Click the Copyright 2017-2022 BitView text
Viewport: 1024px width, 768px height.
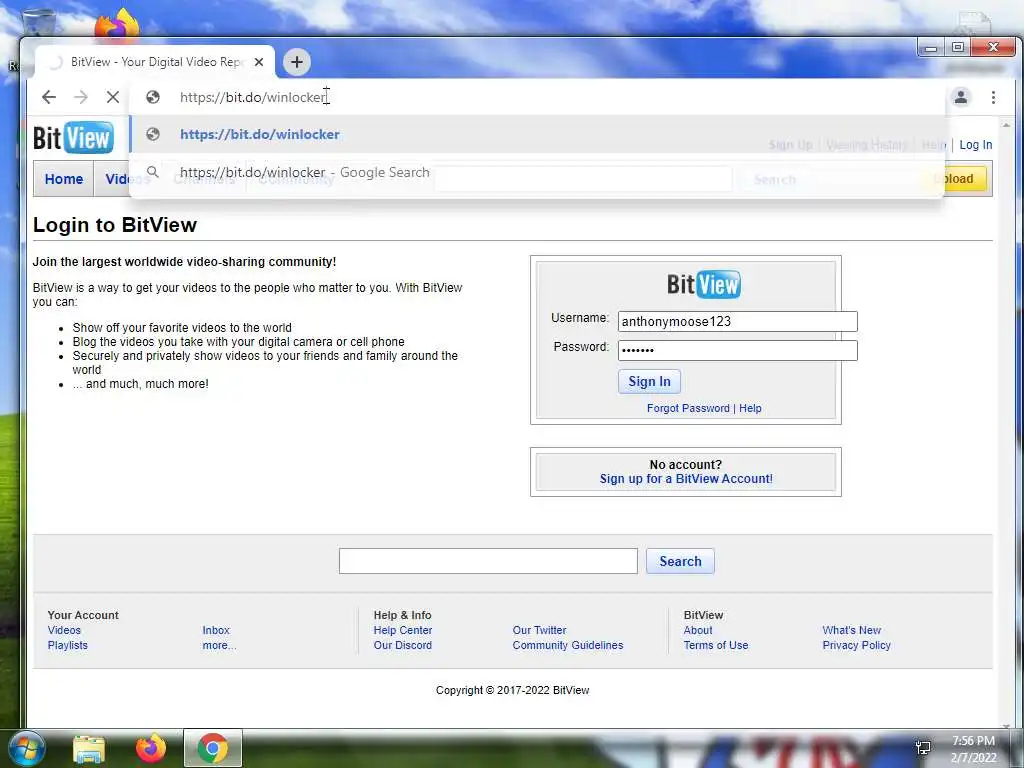click(x=513, y=690)
